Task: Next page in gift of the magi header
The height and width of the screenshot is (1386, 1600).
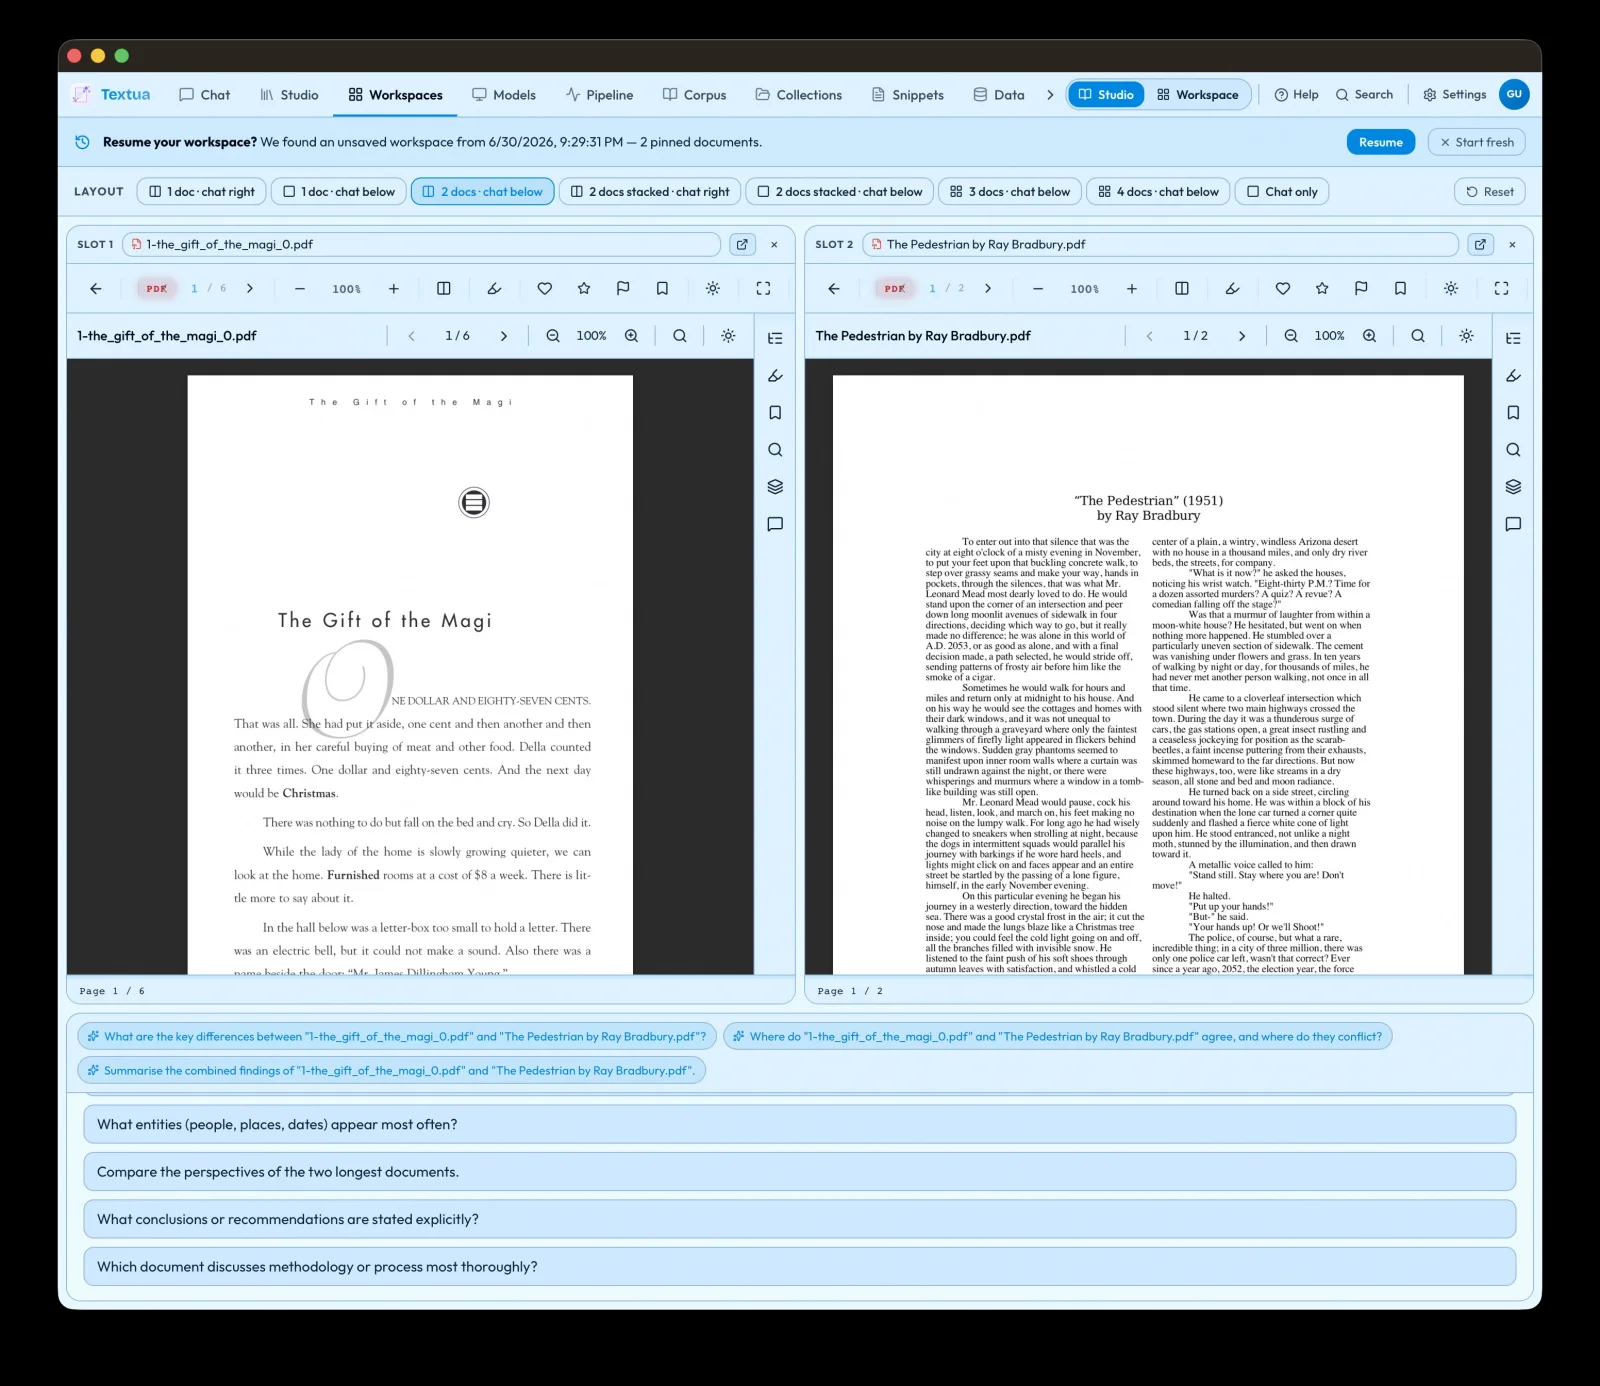Action: (x=504, y=336)
